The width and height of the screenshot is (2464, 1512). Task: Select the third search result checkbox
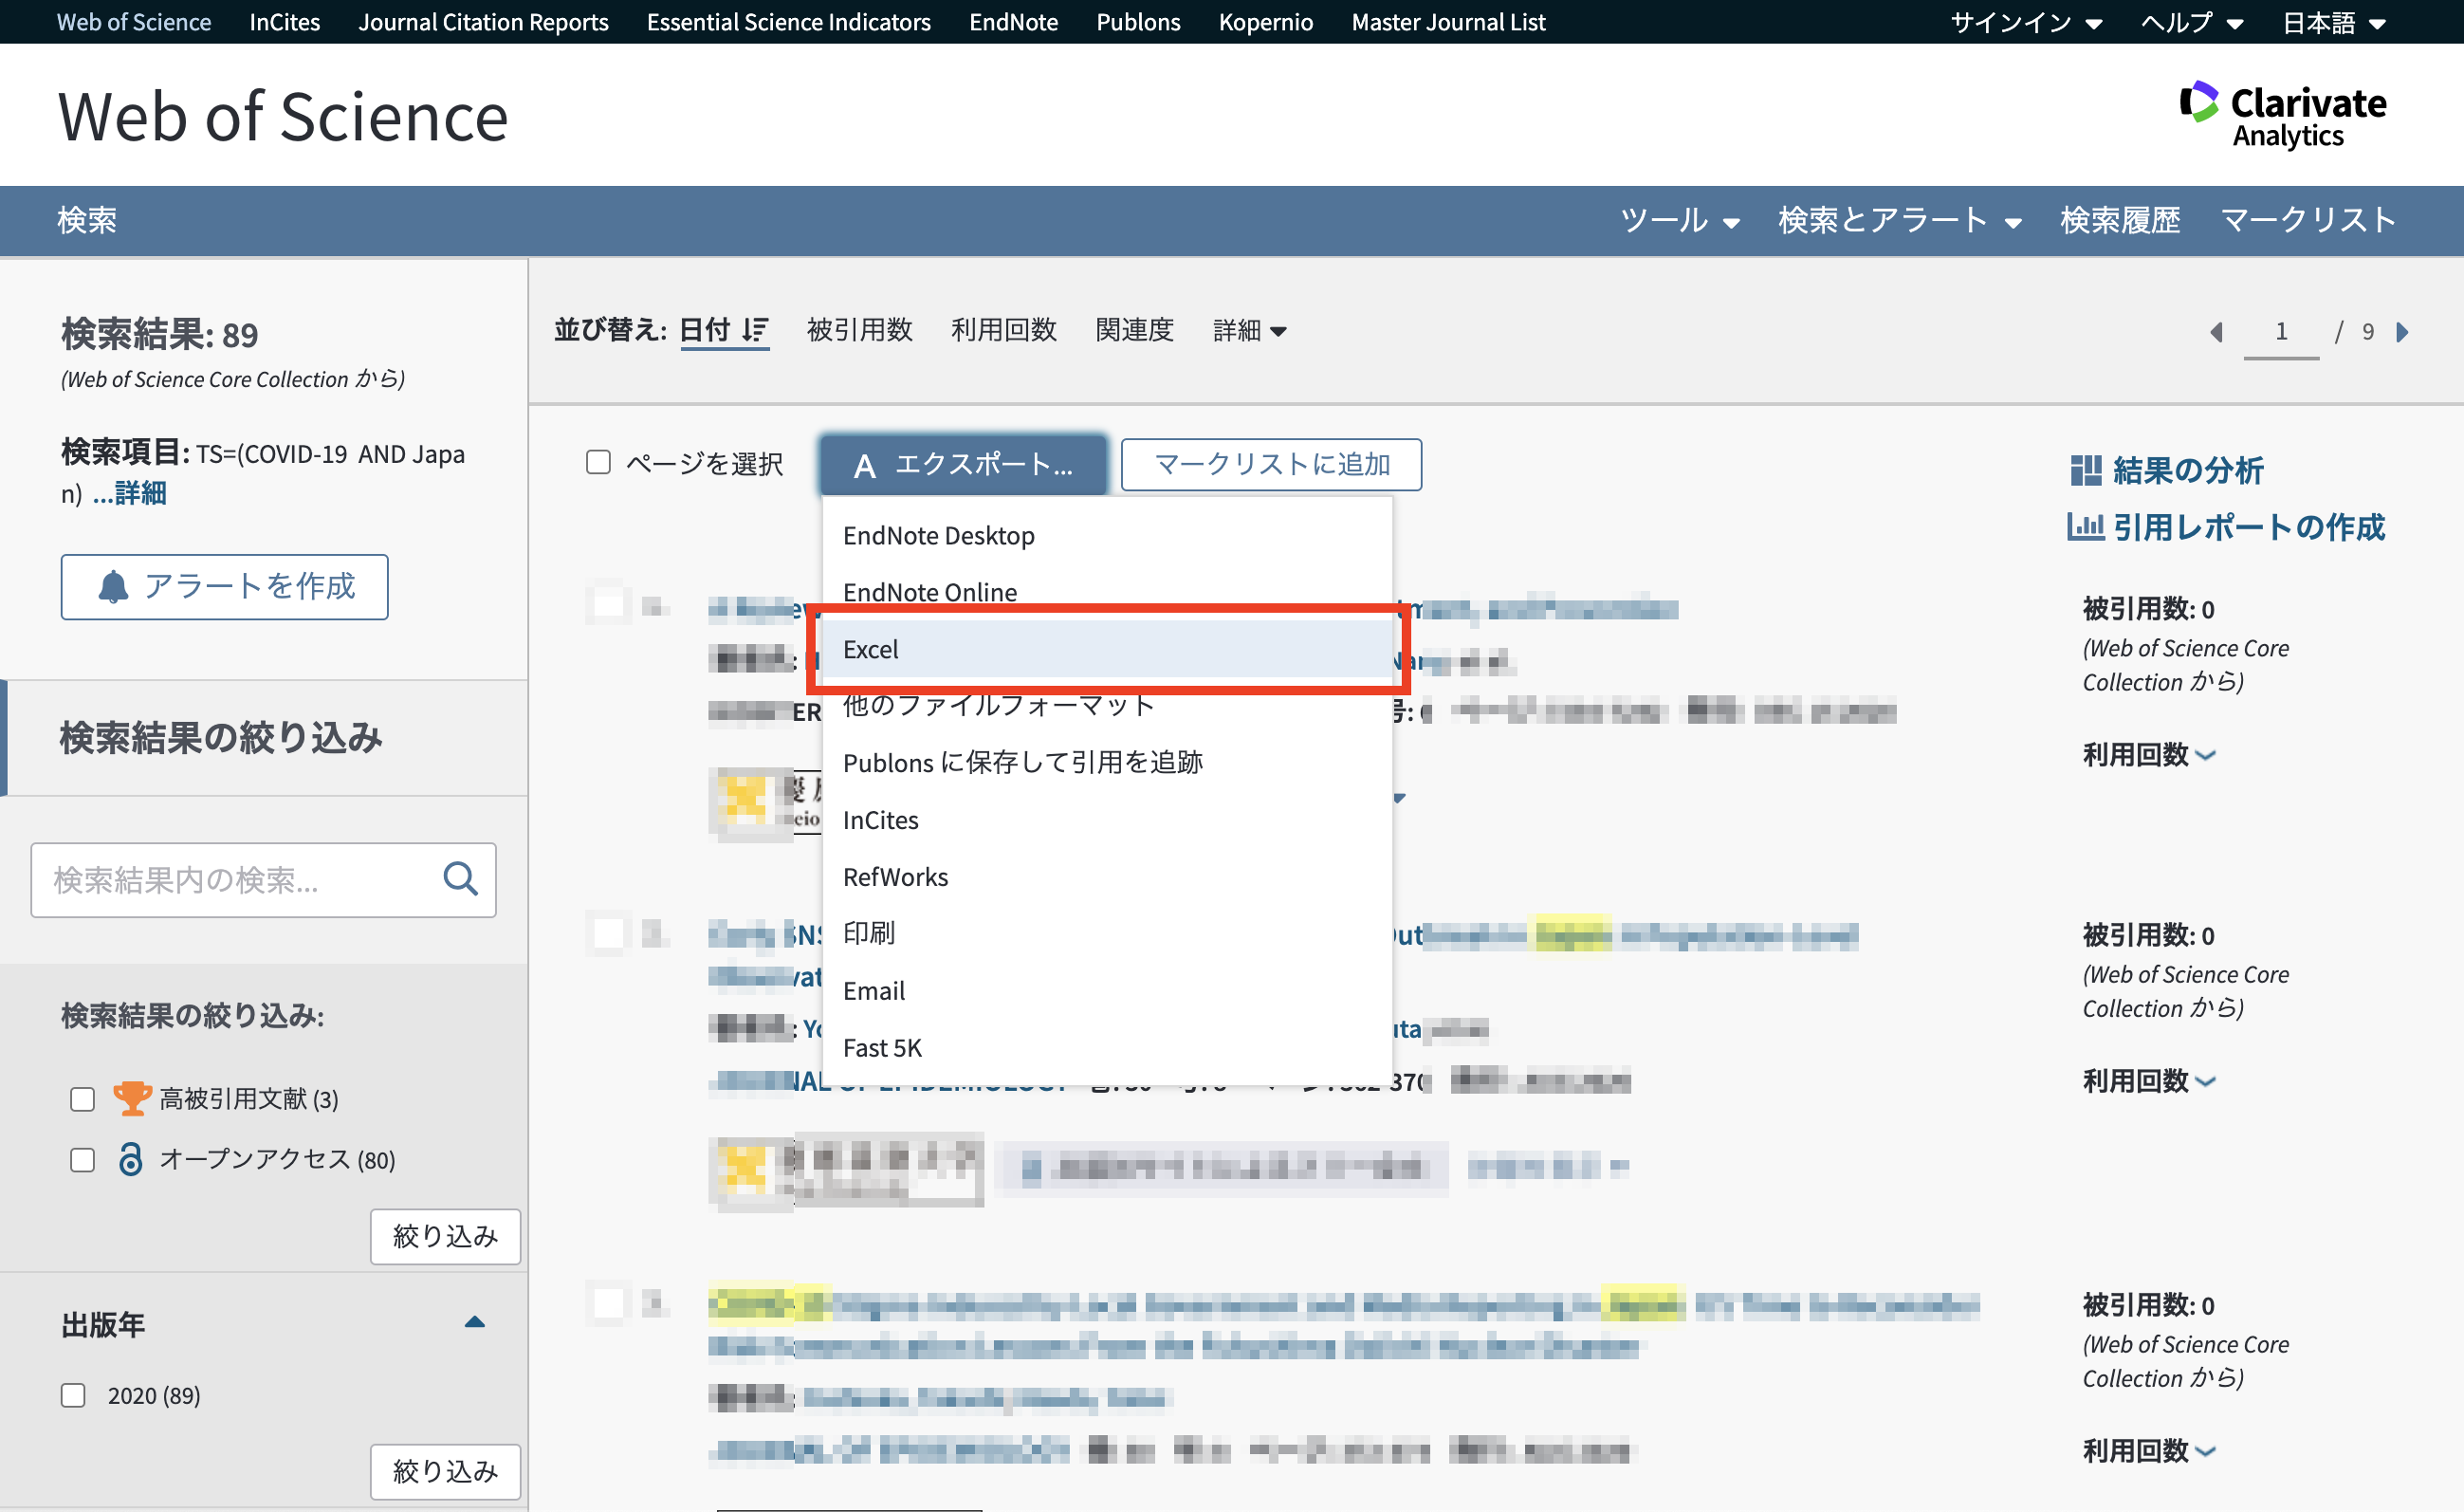click(x=608, y=1303)
